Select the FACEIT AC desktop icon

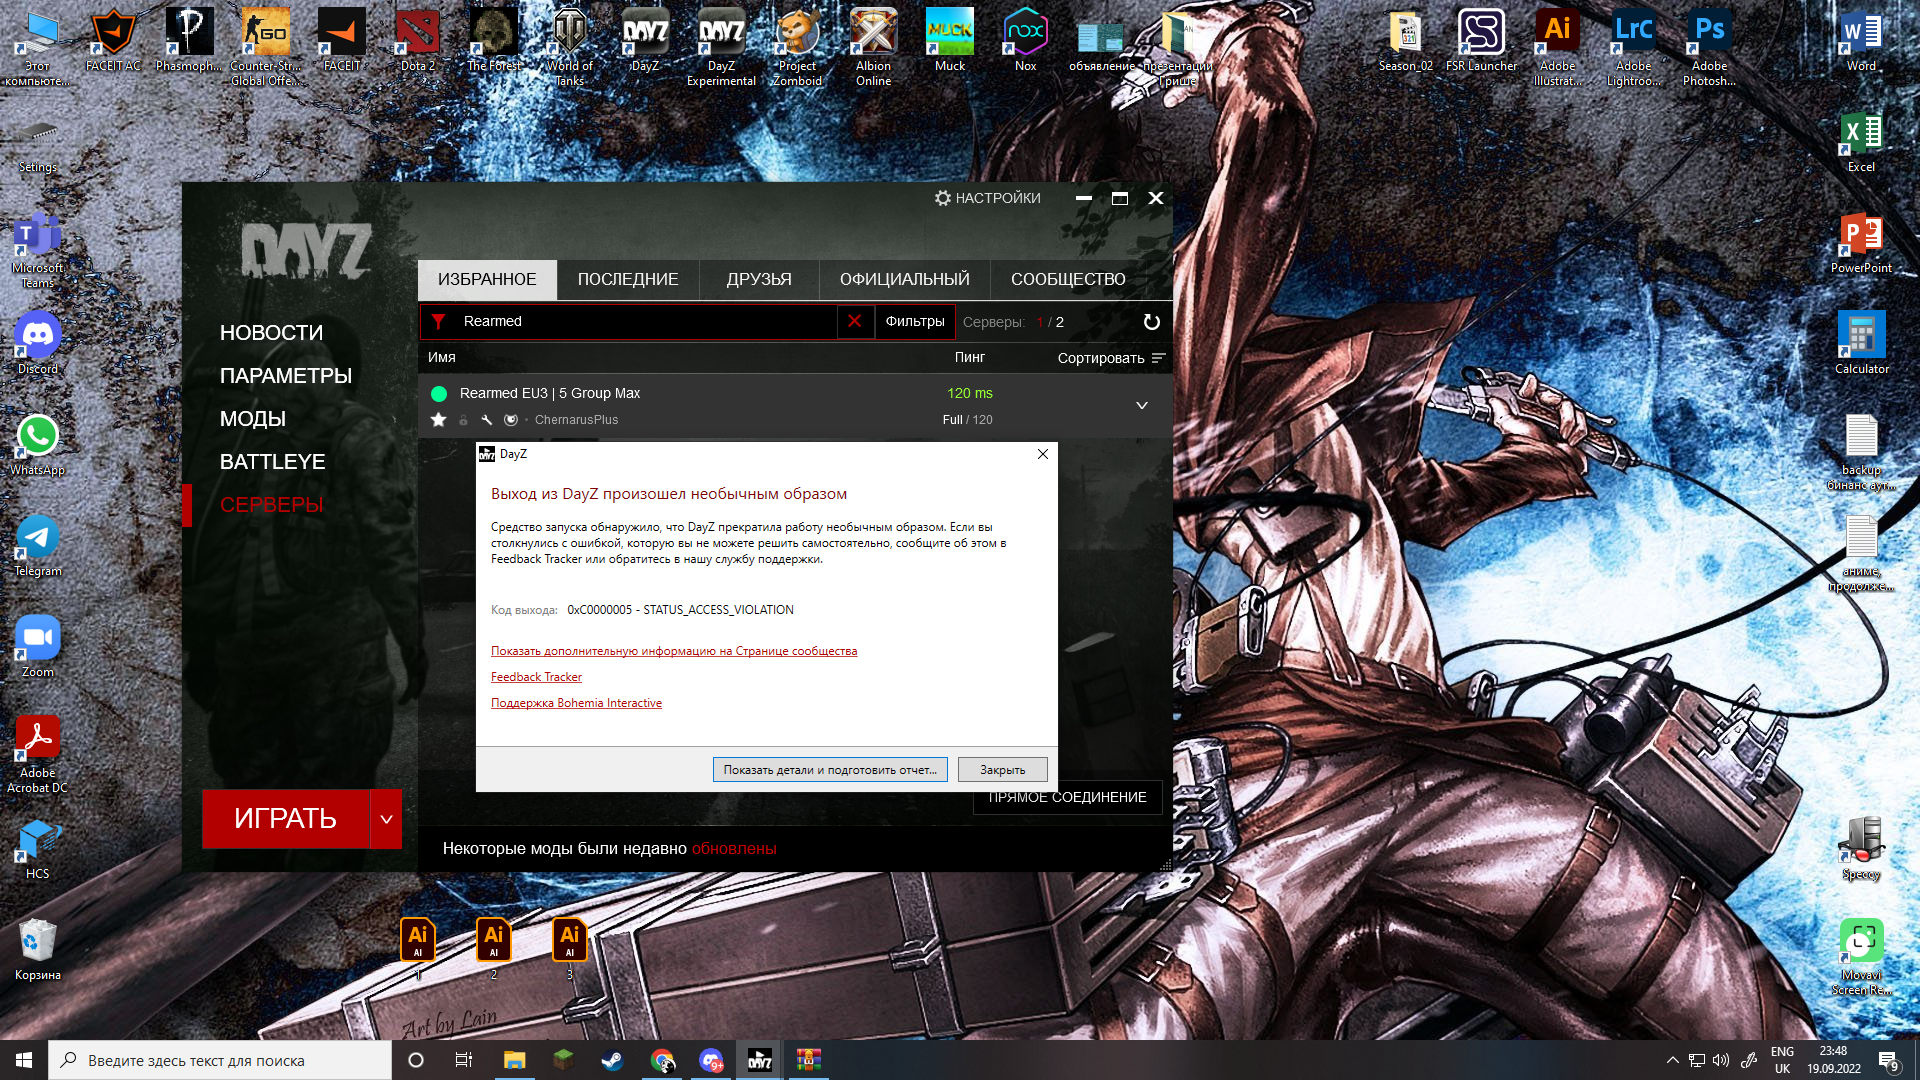click(x=113, y=41)
